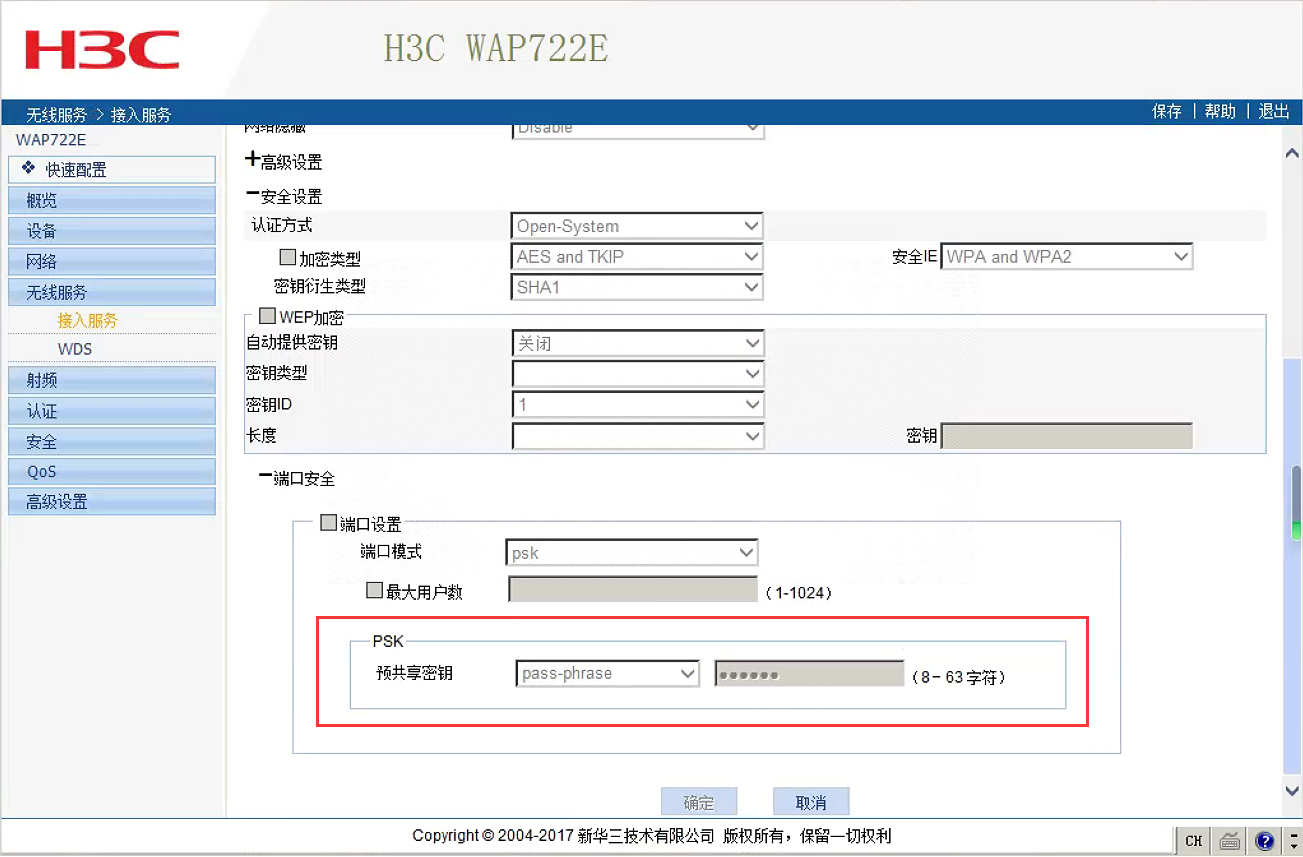The height and width of the screenshot is (857, 1303).
Task: Click the CH input language indicator
Action: point(1193,840)
